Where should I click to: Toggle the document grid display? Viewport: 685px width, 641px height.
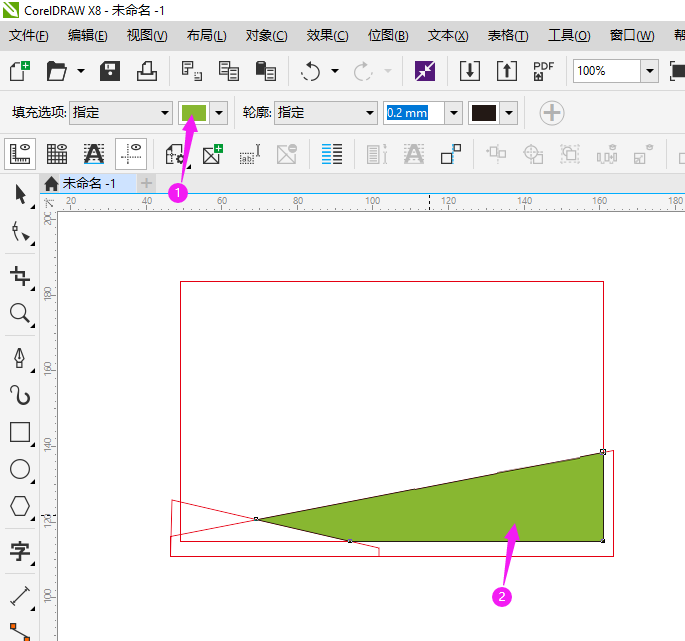pyautogui.click(x=57, y=154)
